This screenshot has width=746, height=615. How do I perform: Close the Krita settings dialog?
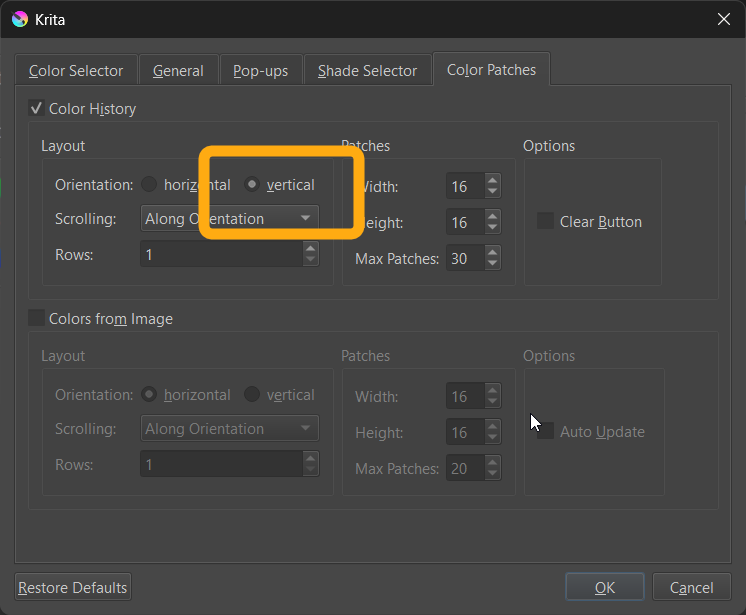pos(723,19)
